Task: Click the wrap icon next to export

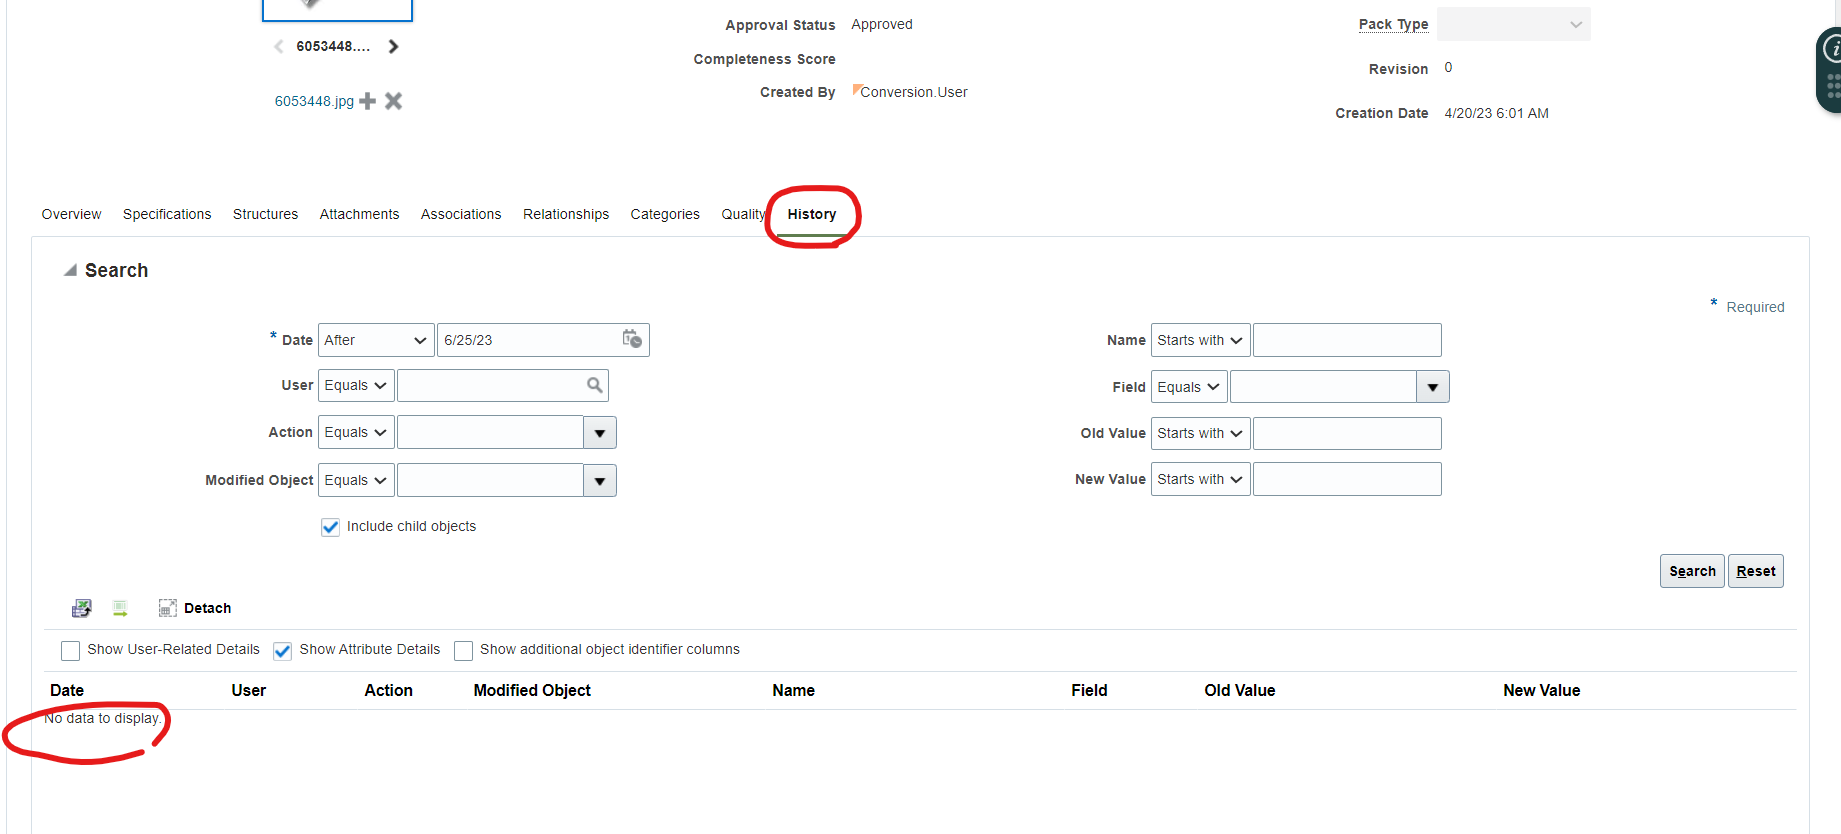Action: (120, 608)
